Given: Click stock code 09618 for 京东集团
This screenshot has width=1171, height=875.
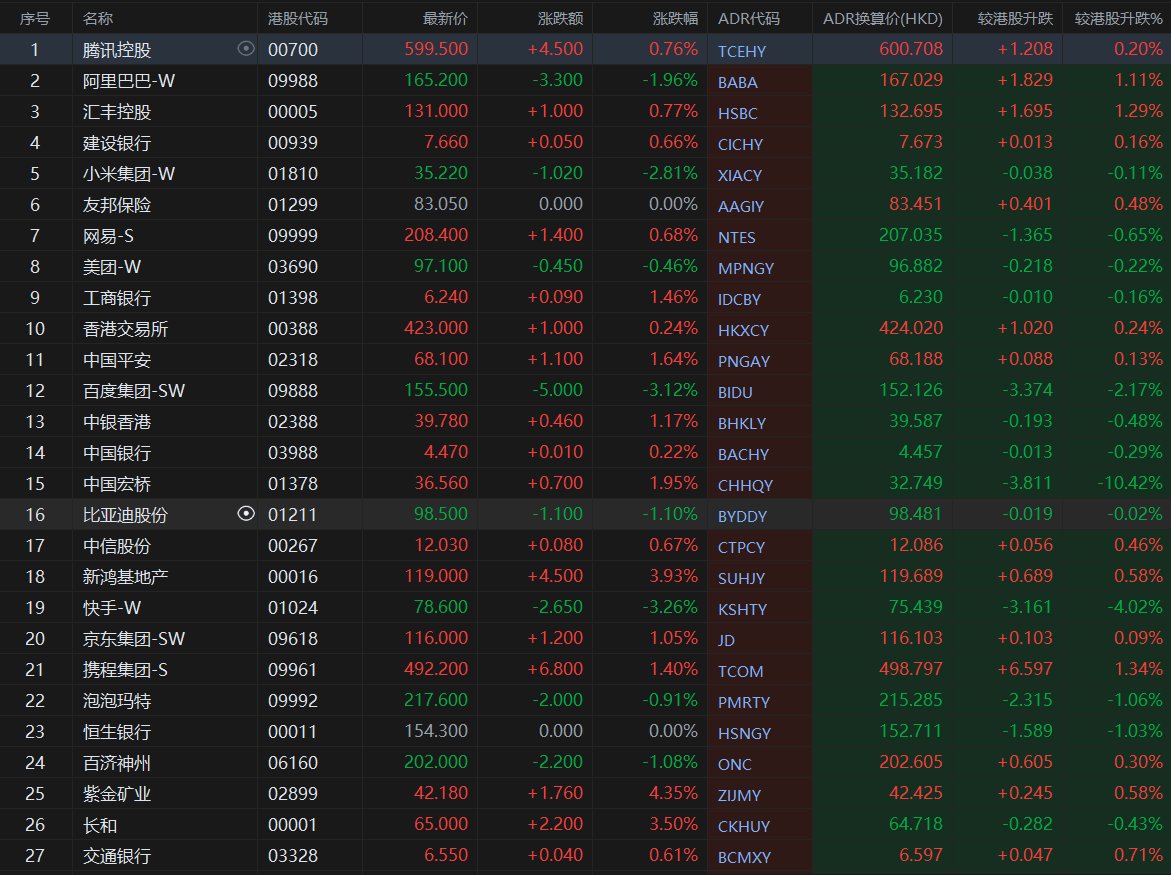Looking at the screenshot, I should (x=292, y=639).
